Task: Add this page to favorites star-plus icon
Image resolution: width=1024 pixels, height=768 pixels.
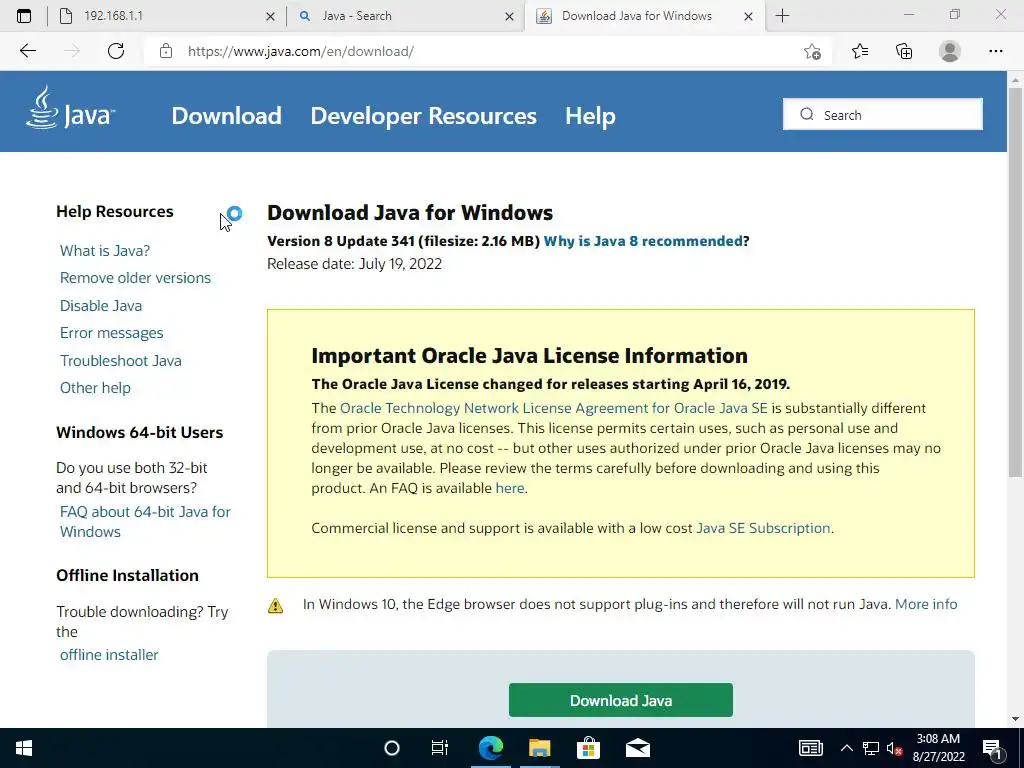Action: point(812,51)
